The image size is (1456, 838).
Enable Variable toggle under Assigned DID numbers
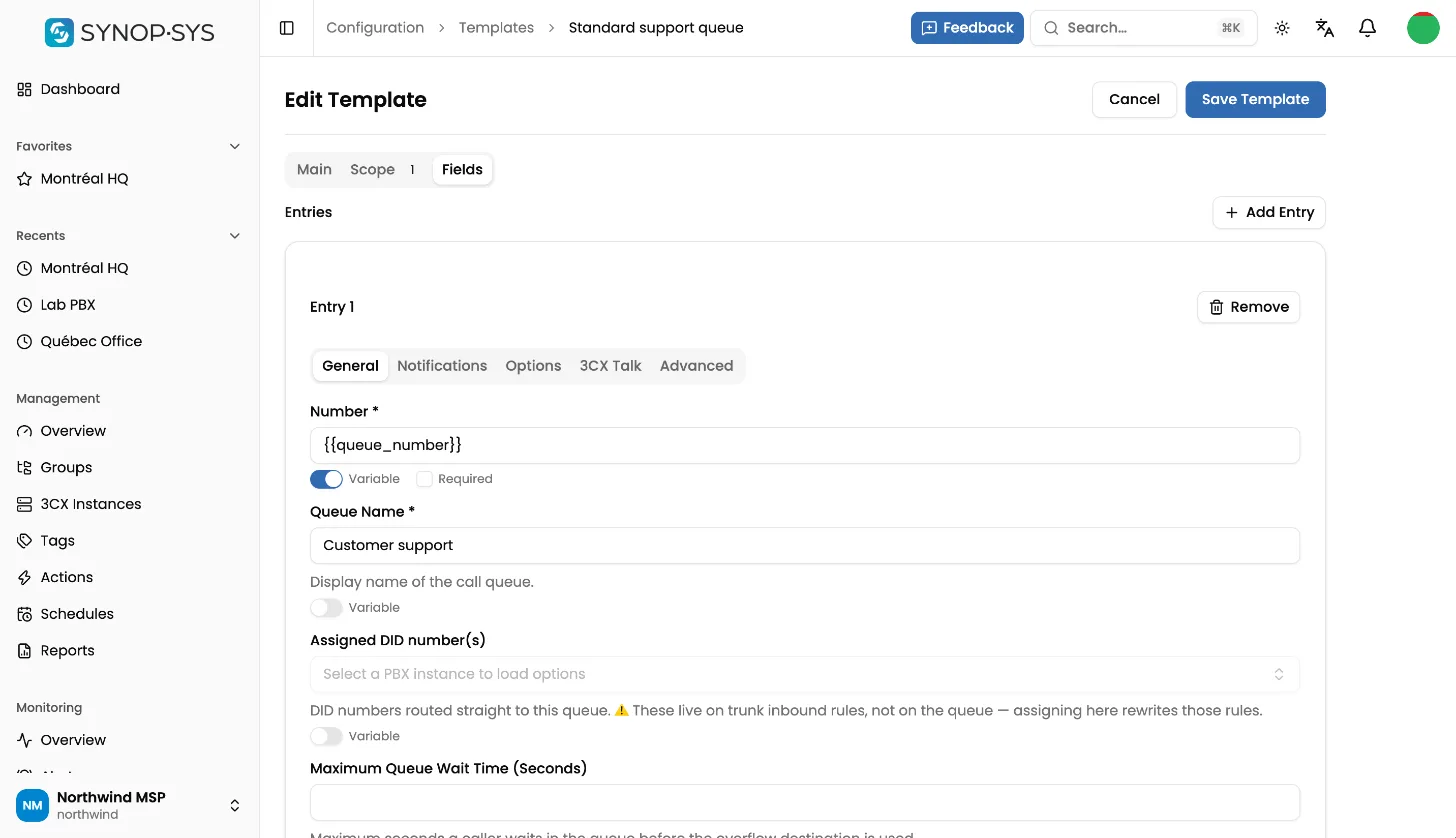[326, 736]
